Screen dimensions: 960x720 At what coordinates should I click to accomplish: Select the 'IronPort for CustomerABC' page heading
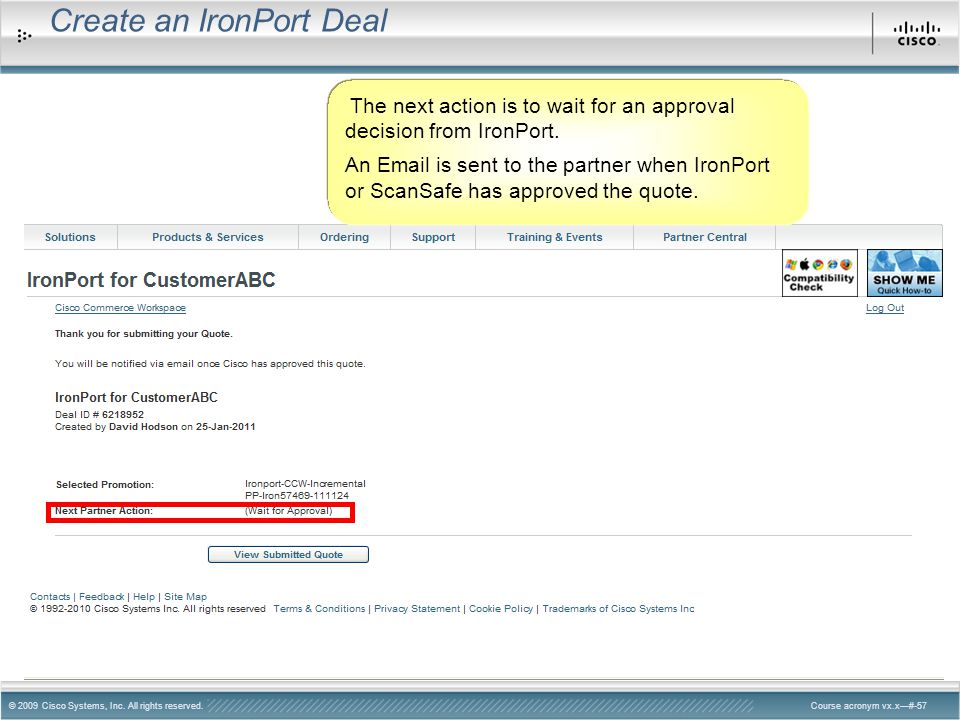[151, 280]
